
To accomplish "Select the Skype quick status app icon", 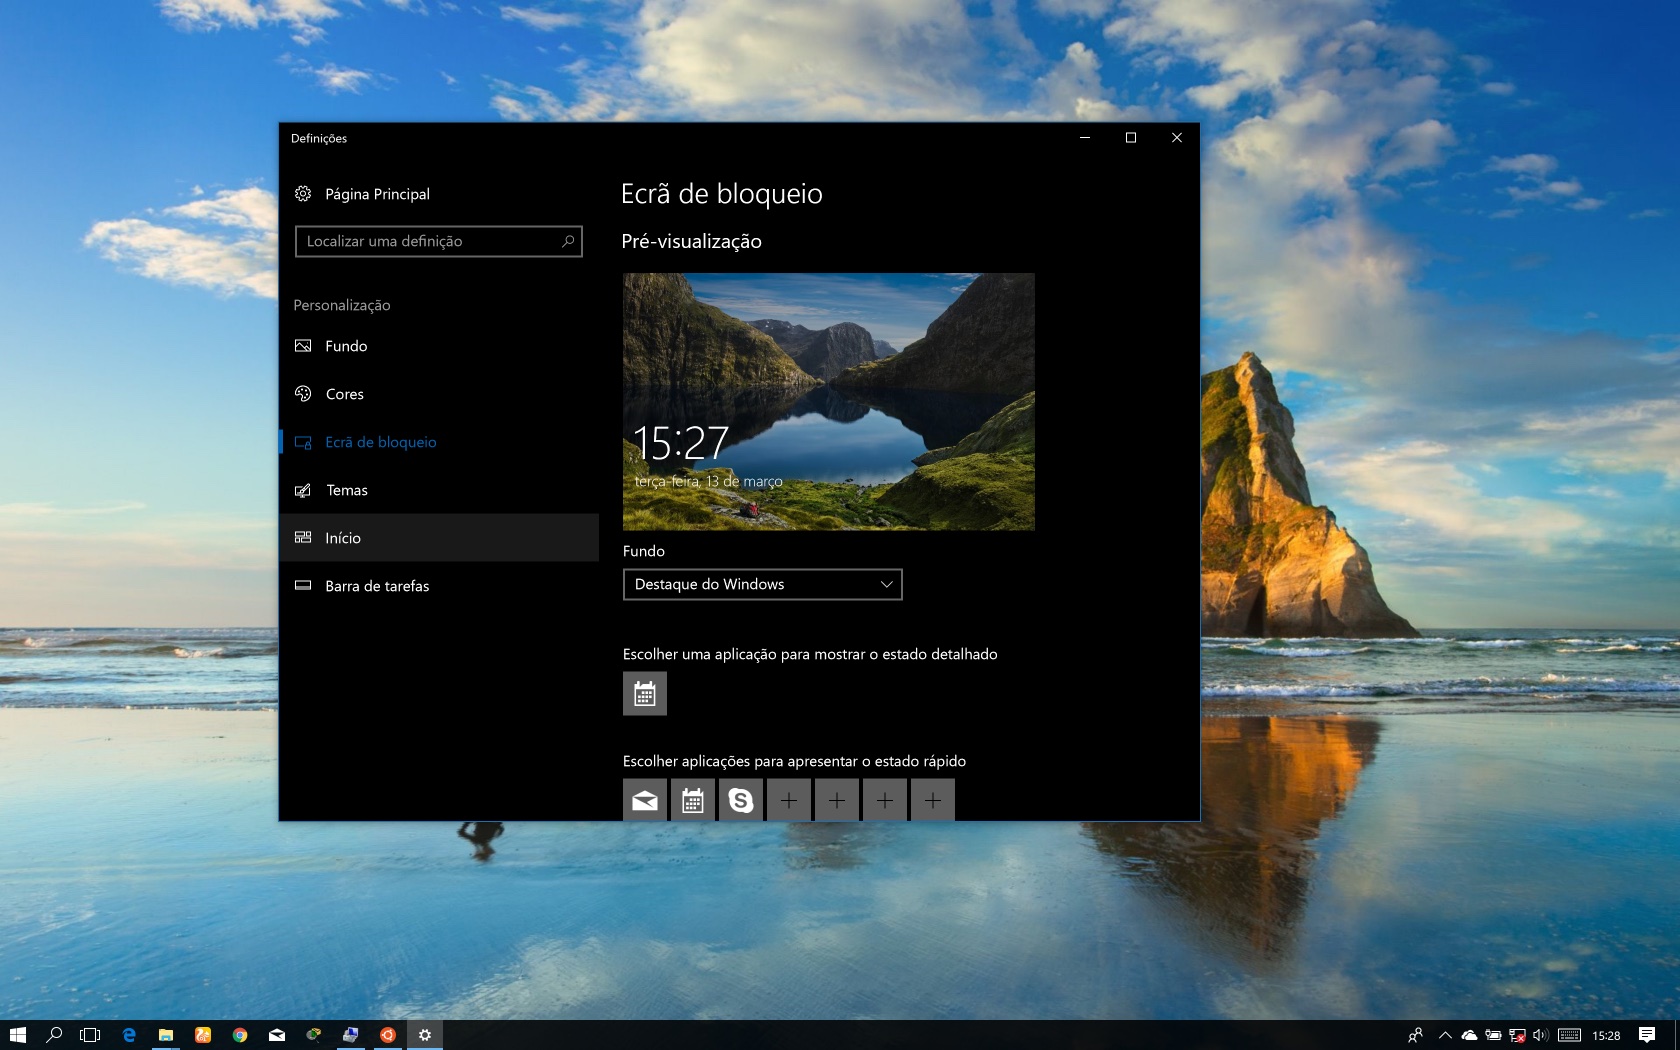I will (x=741, y=801).
